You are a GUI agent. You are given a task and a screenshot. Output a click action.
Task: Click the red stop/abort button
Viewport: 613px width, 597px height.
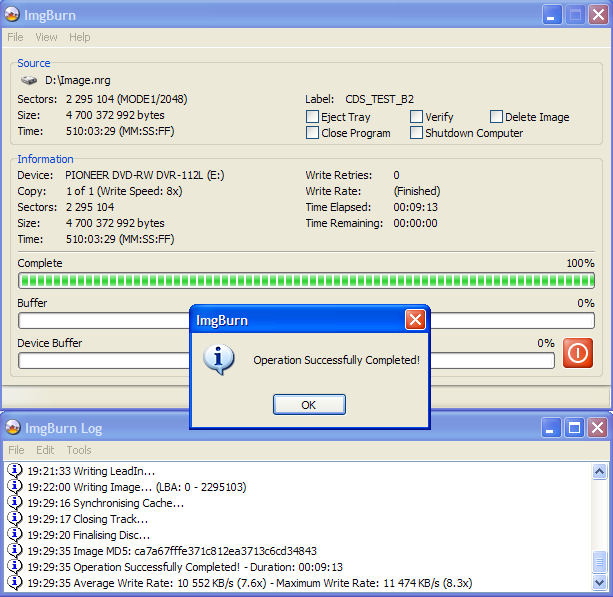coord(578,353)
